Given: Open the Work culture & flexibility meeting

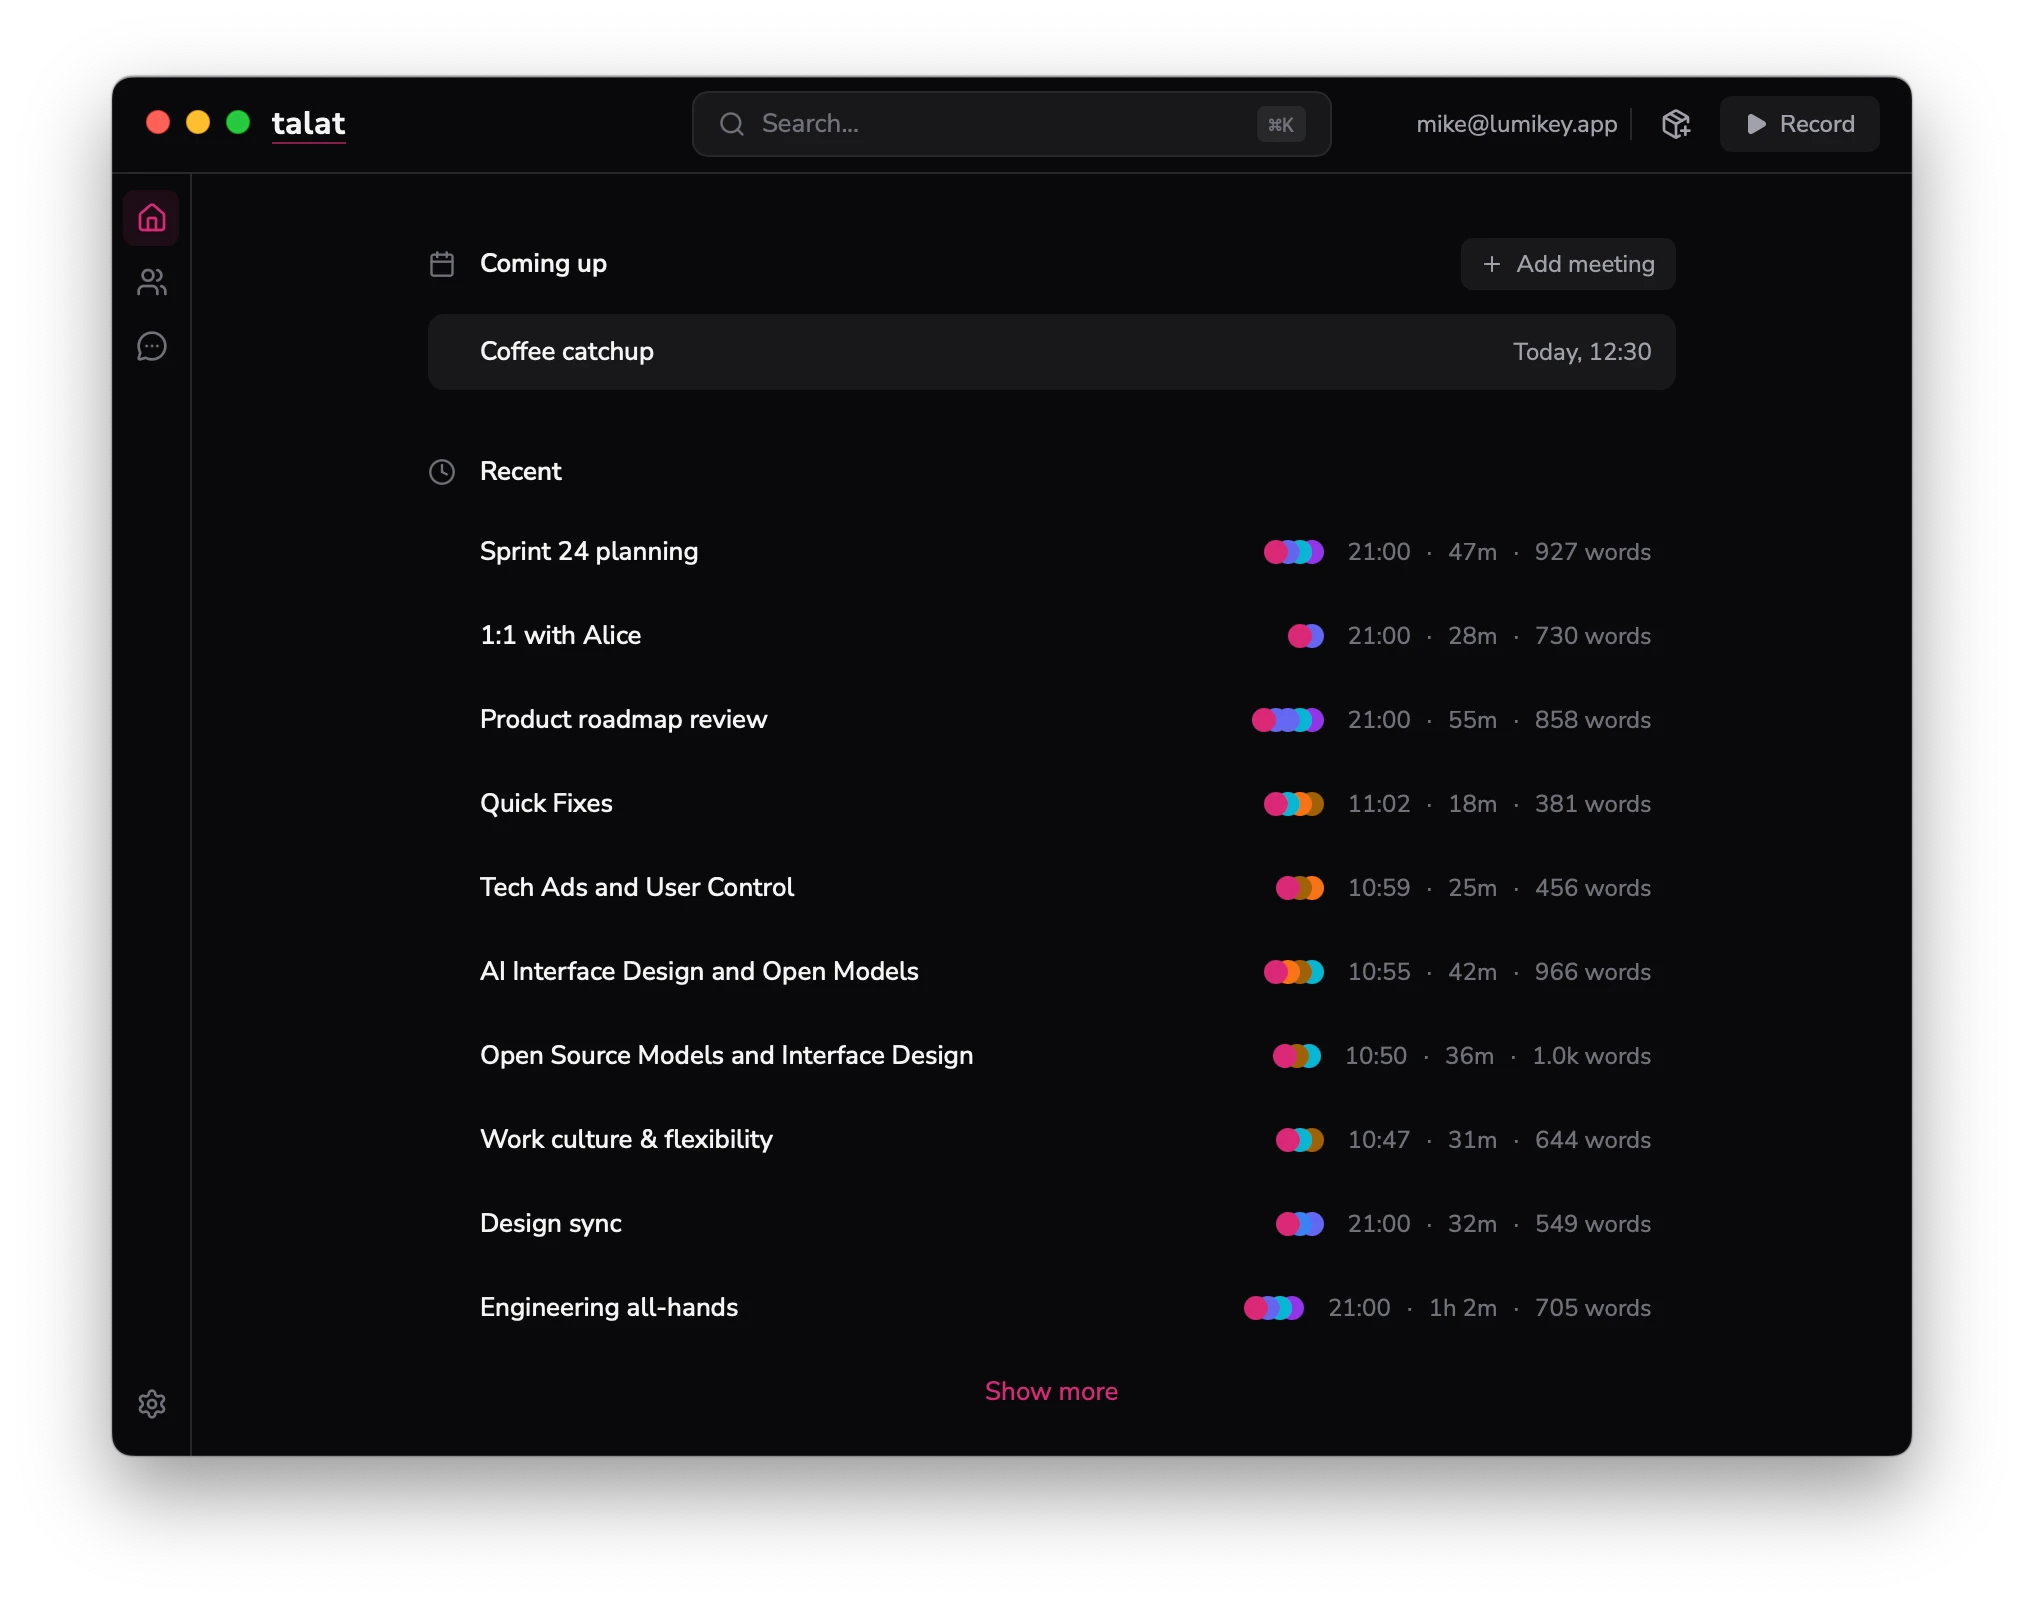Looking at the screenshot, I should 626,1140.
